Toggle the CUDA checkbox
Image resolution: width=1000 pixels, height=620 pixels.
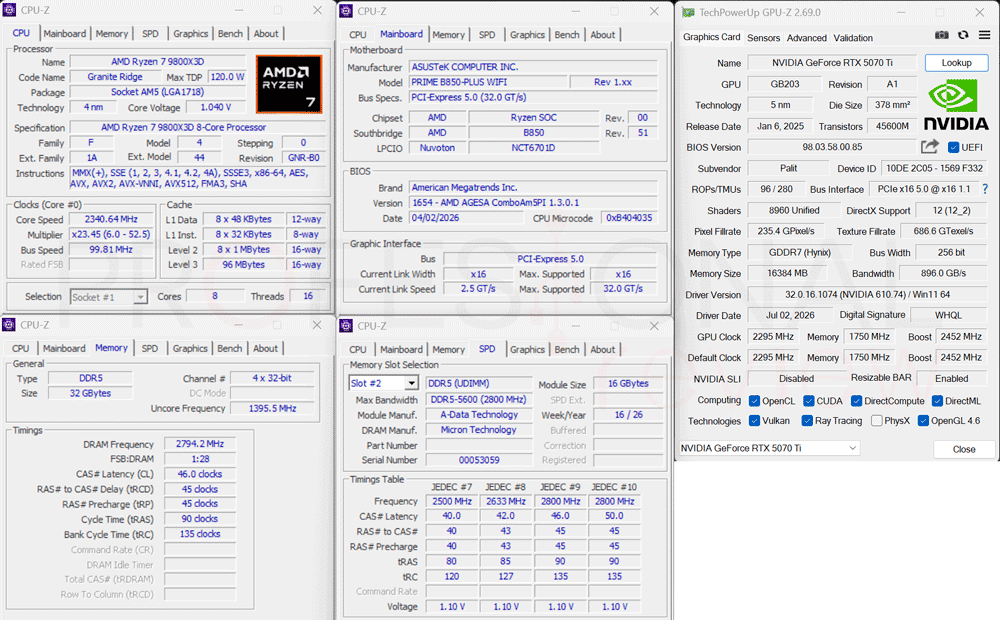tap(809, 401)
